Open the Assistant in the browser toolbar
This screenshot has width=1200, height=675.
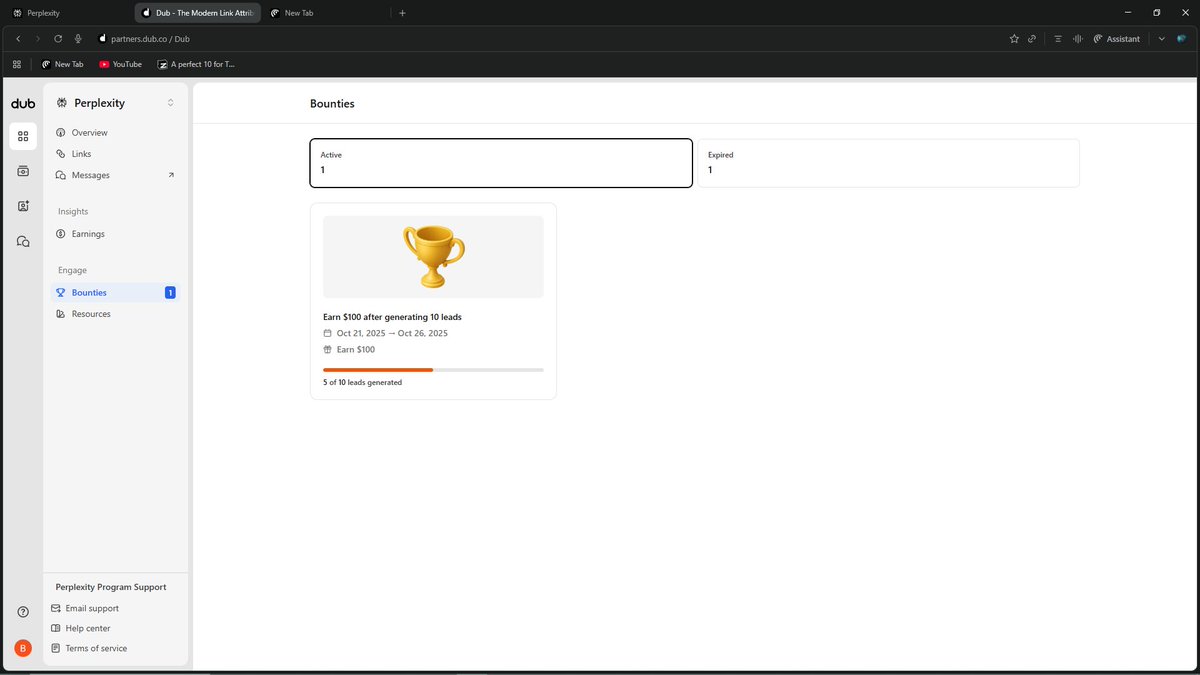[x=1116, y=39]
